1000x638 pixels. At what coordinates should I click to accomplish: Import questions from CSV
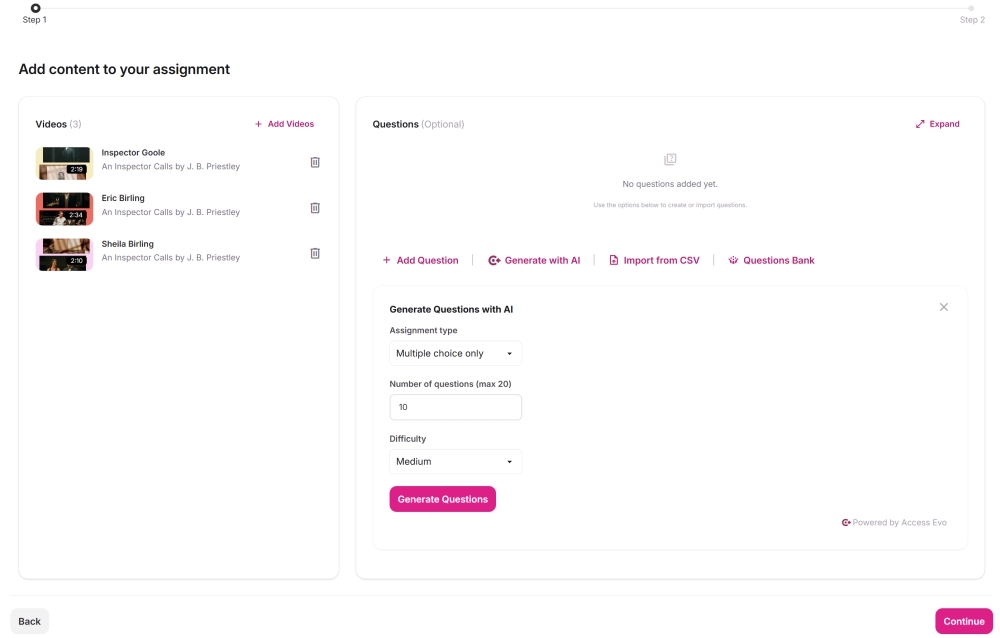pos(654,260)
